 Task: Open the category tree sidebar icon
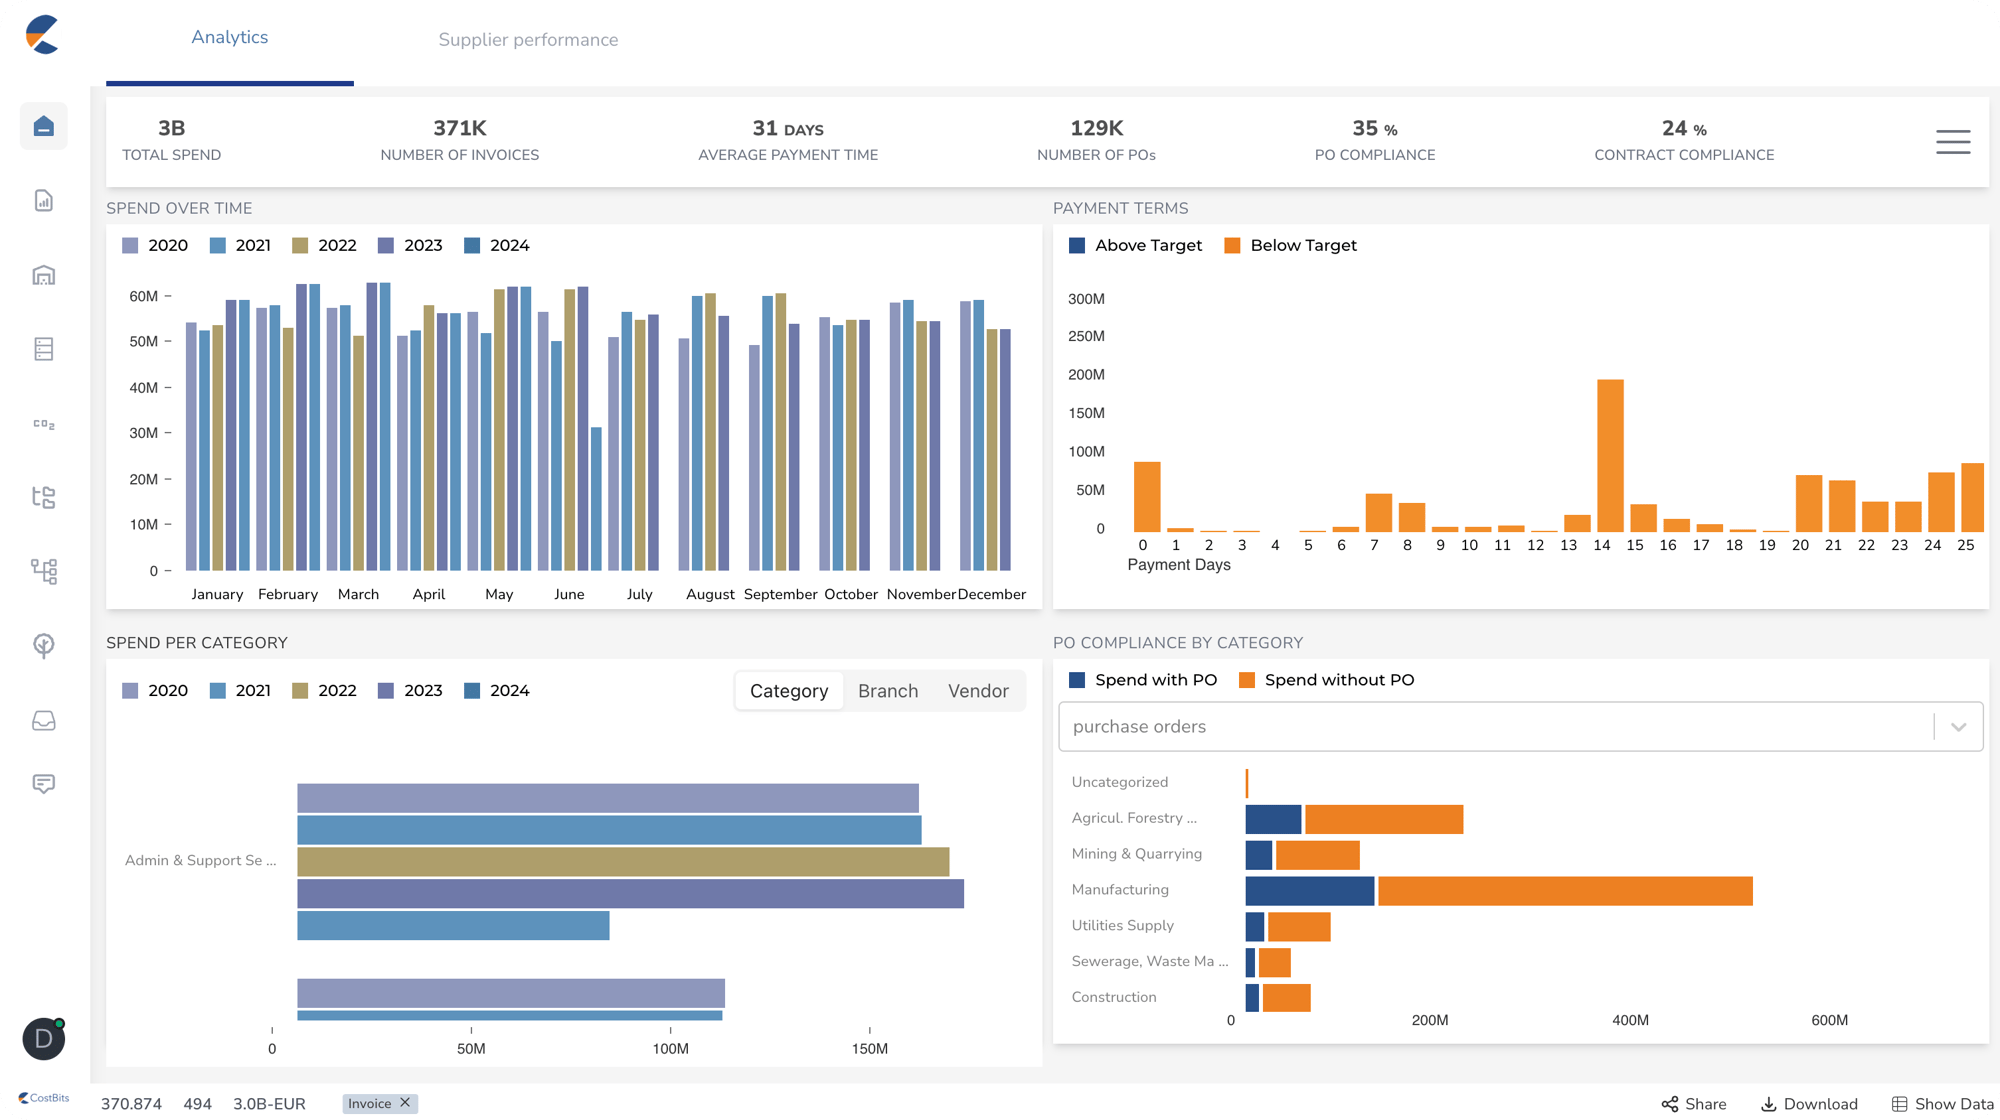44,497
